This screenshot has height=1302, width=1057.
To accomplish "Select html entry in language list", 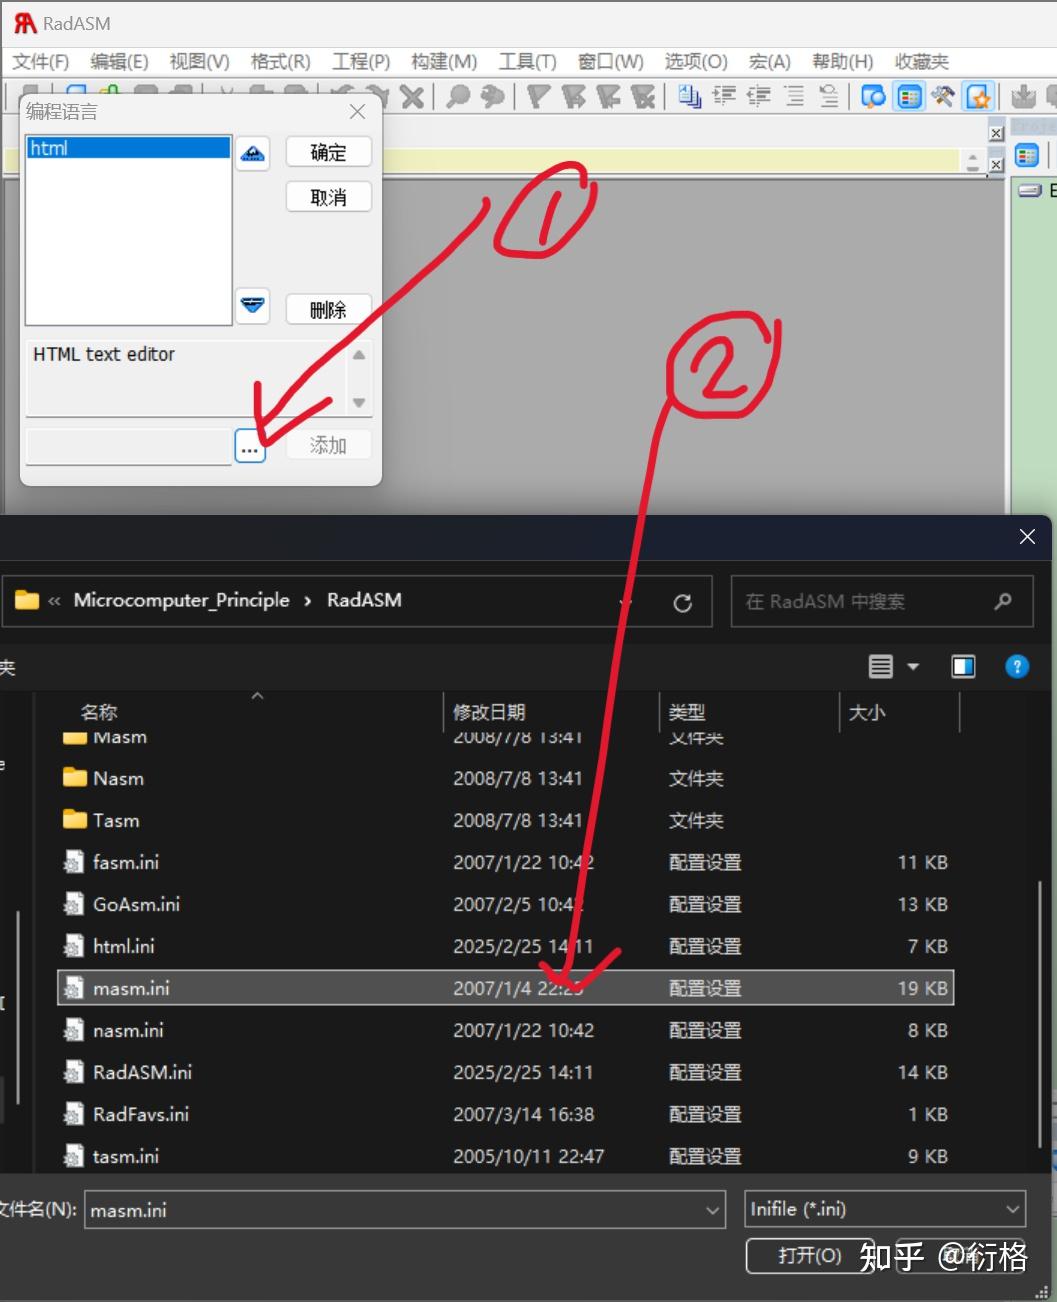I will [x=128, y=148].
